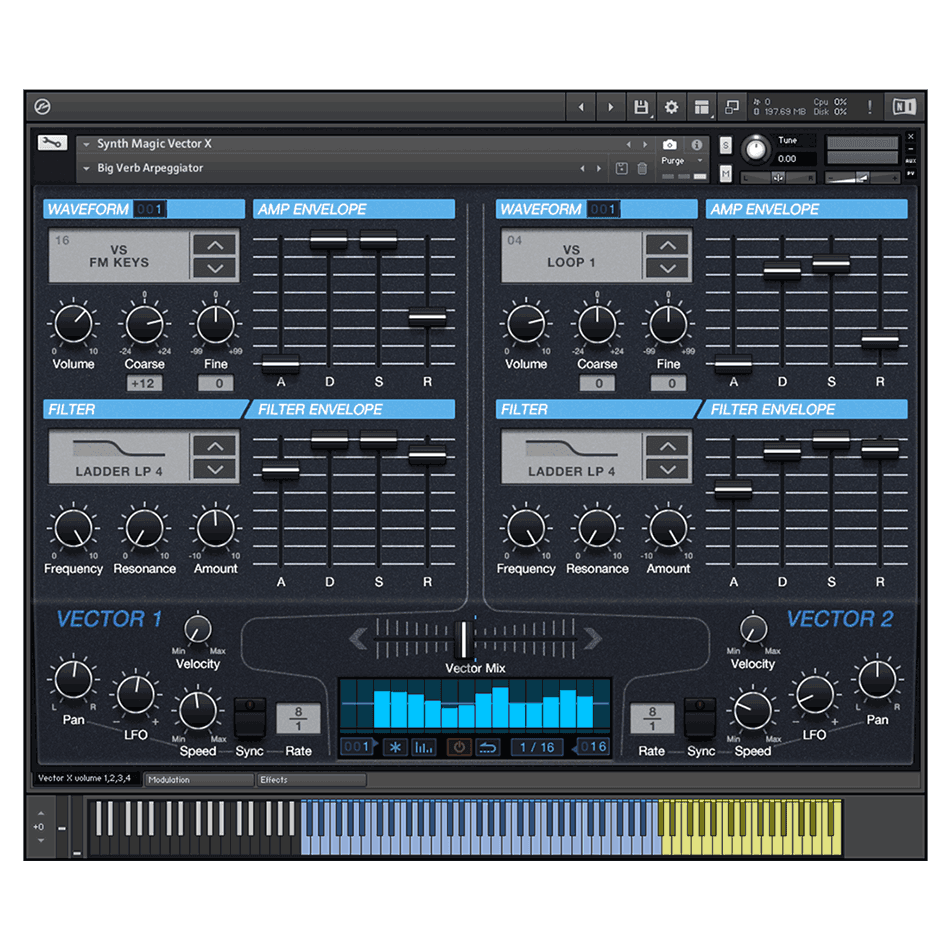Screen dimensions: 950x950
Task: Step down Vector 2 filter type from LADDER LP 4
Action: [668, 470]
